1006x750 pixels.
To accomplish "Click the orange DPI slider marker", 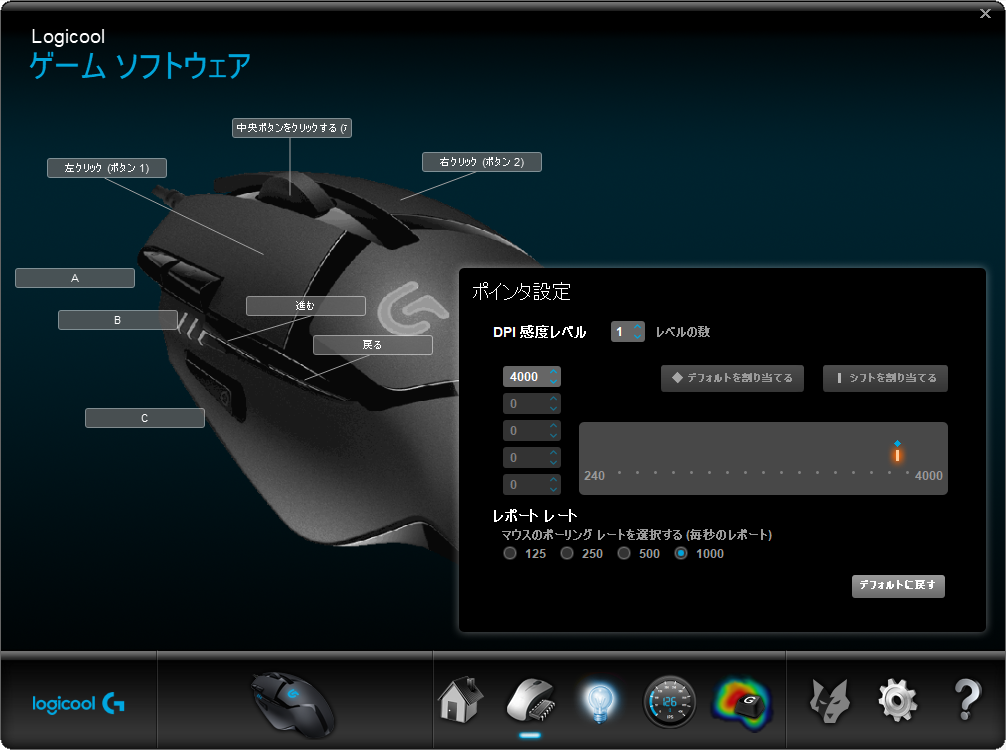I will 898,455.
